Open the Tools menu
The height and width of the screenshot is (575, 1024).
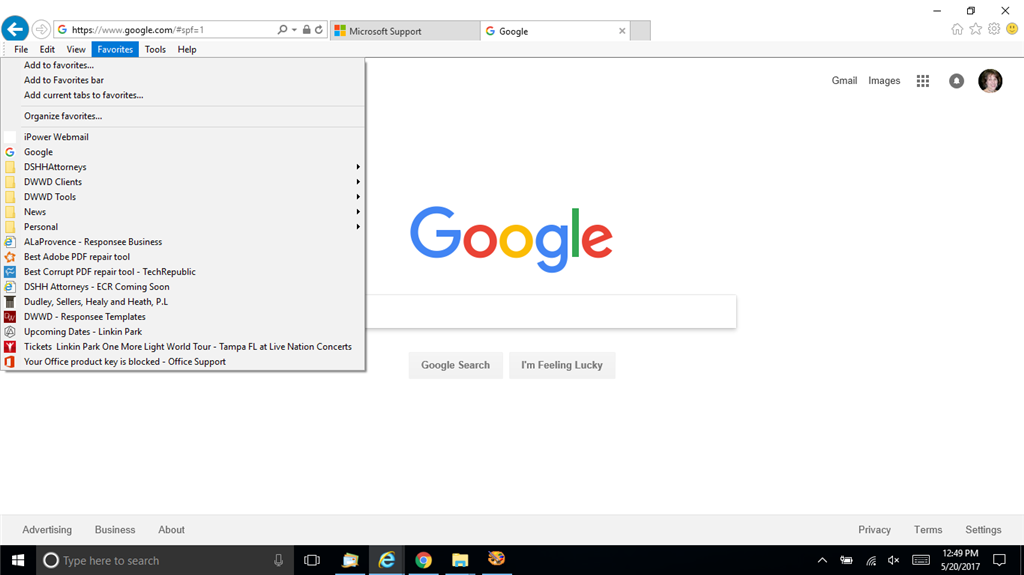155,50
